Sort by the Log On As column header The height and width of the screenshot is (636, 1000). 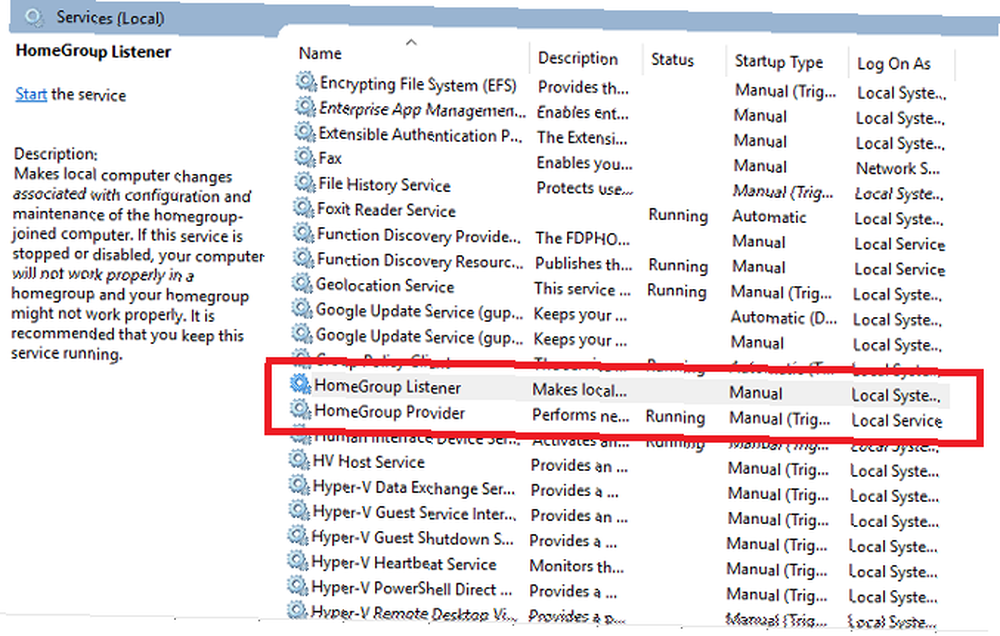point(893,64)
